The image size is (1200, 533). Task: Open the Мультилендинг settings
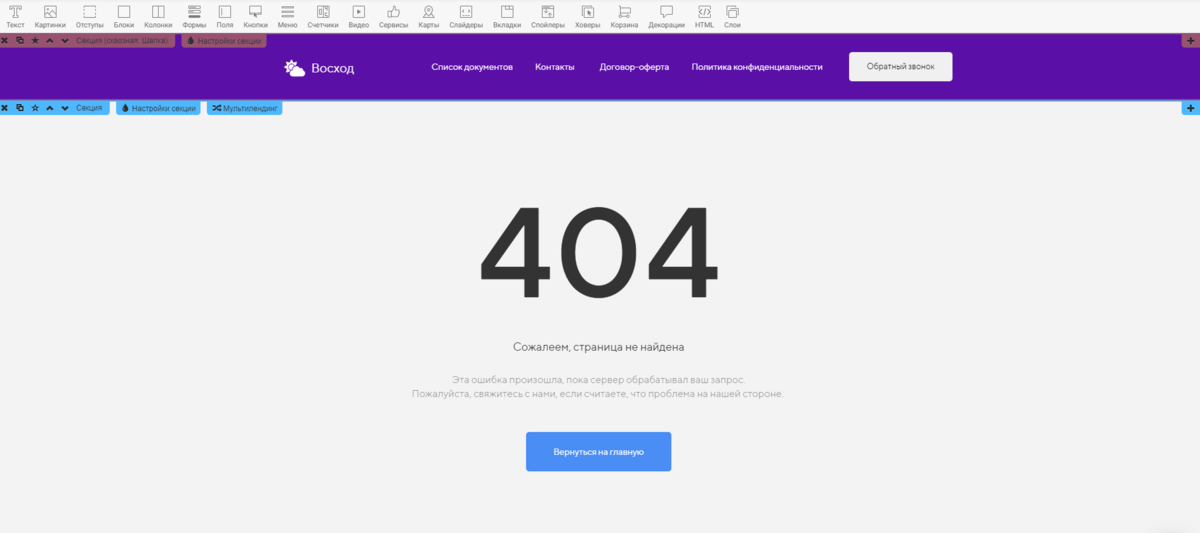(x=245, y=108)
